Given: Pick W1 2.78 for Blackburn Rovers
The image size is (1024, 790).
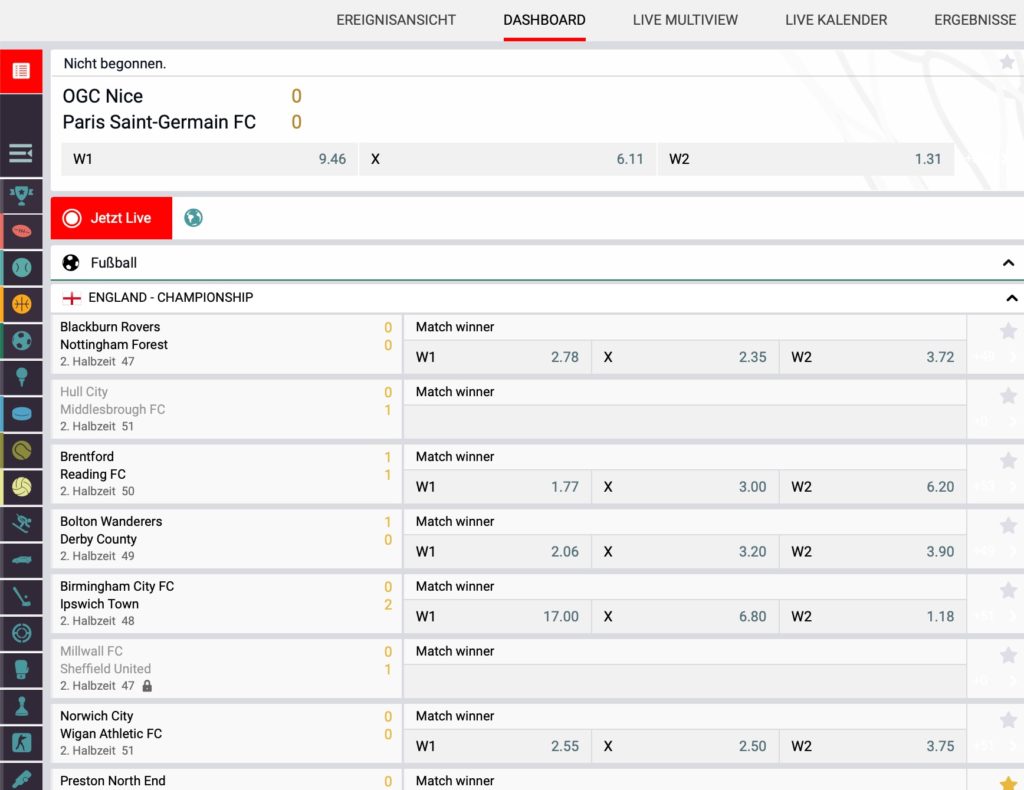Looking at the screenshot, I should tap(497, 357).
